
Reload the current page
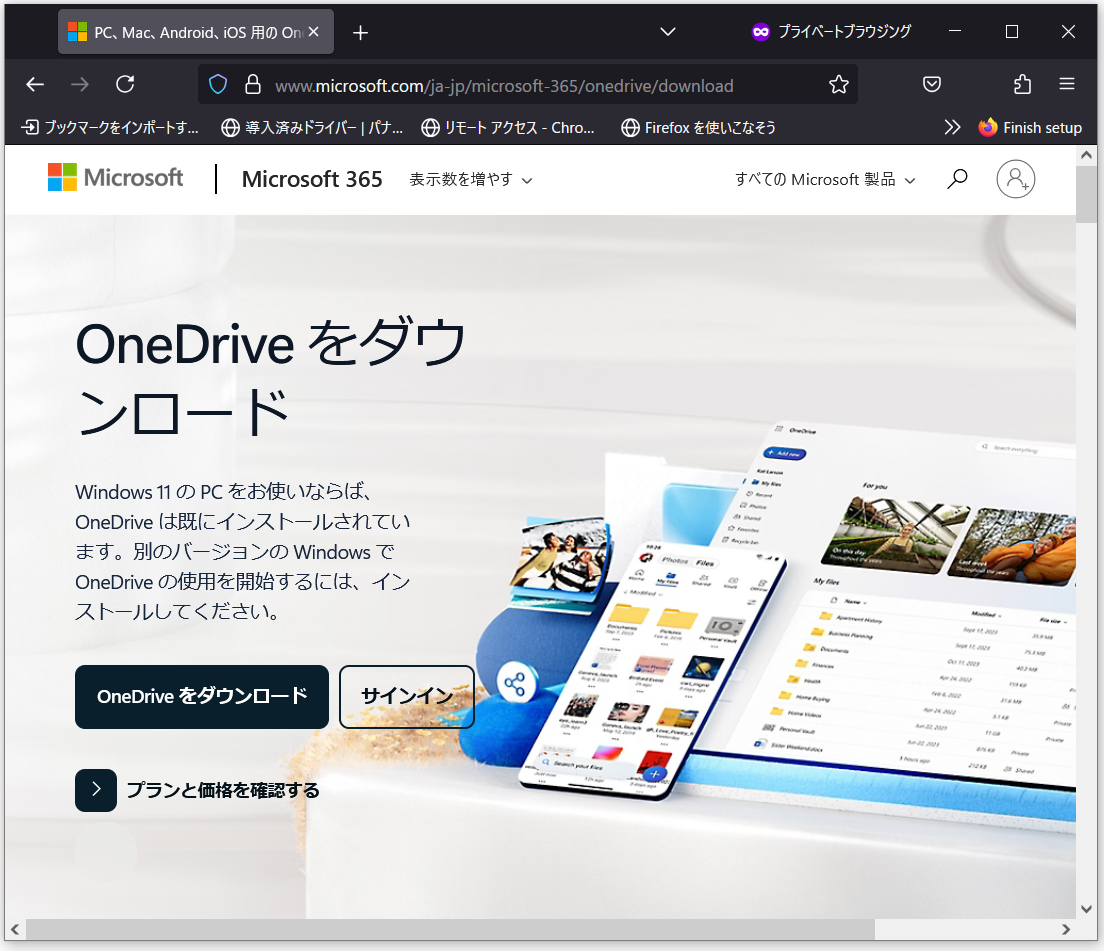(125, 84)
